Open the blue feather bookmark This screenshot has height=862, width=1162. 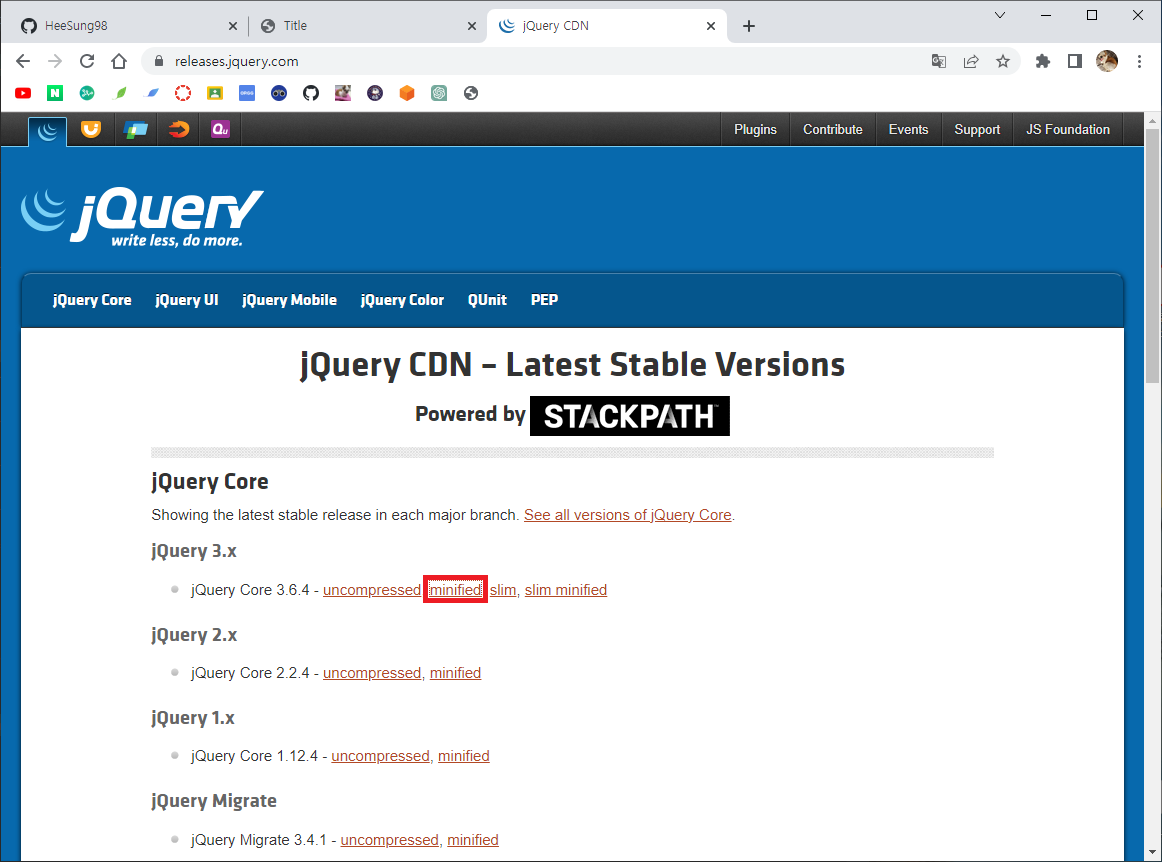point(151,93)
